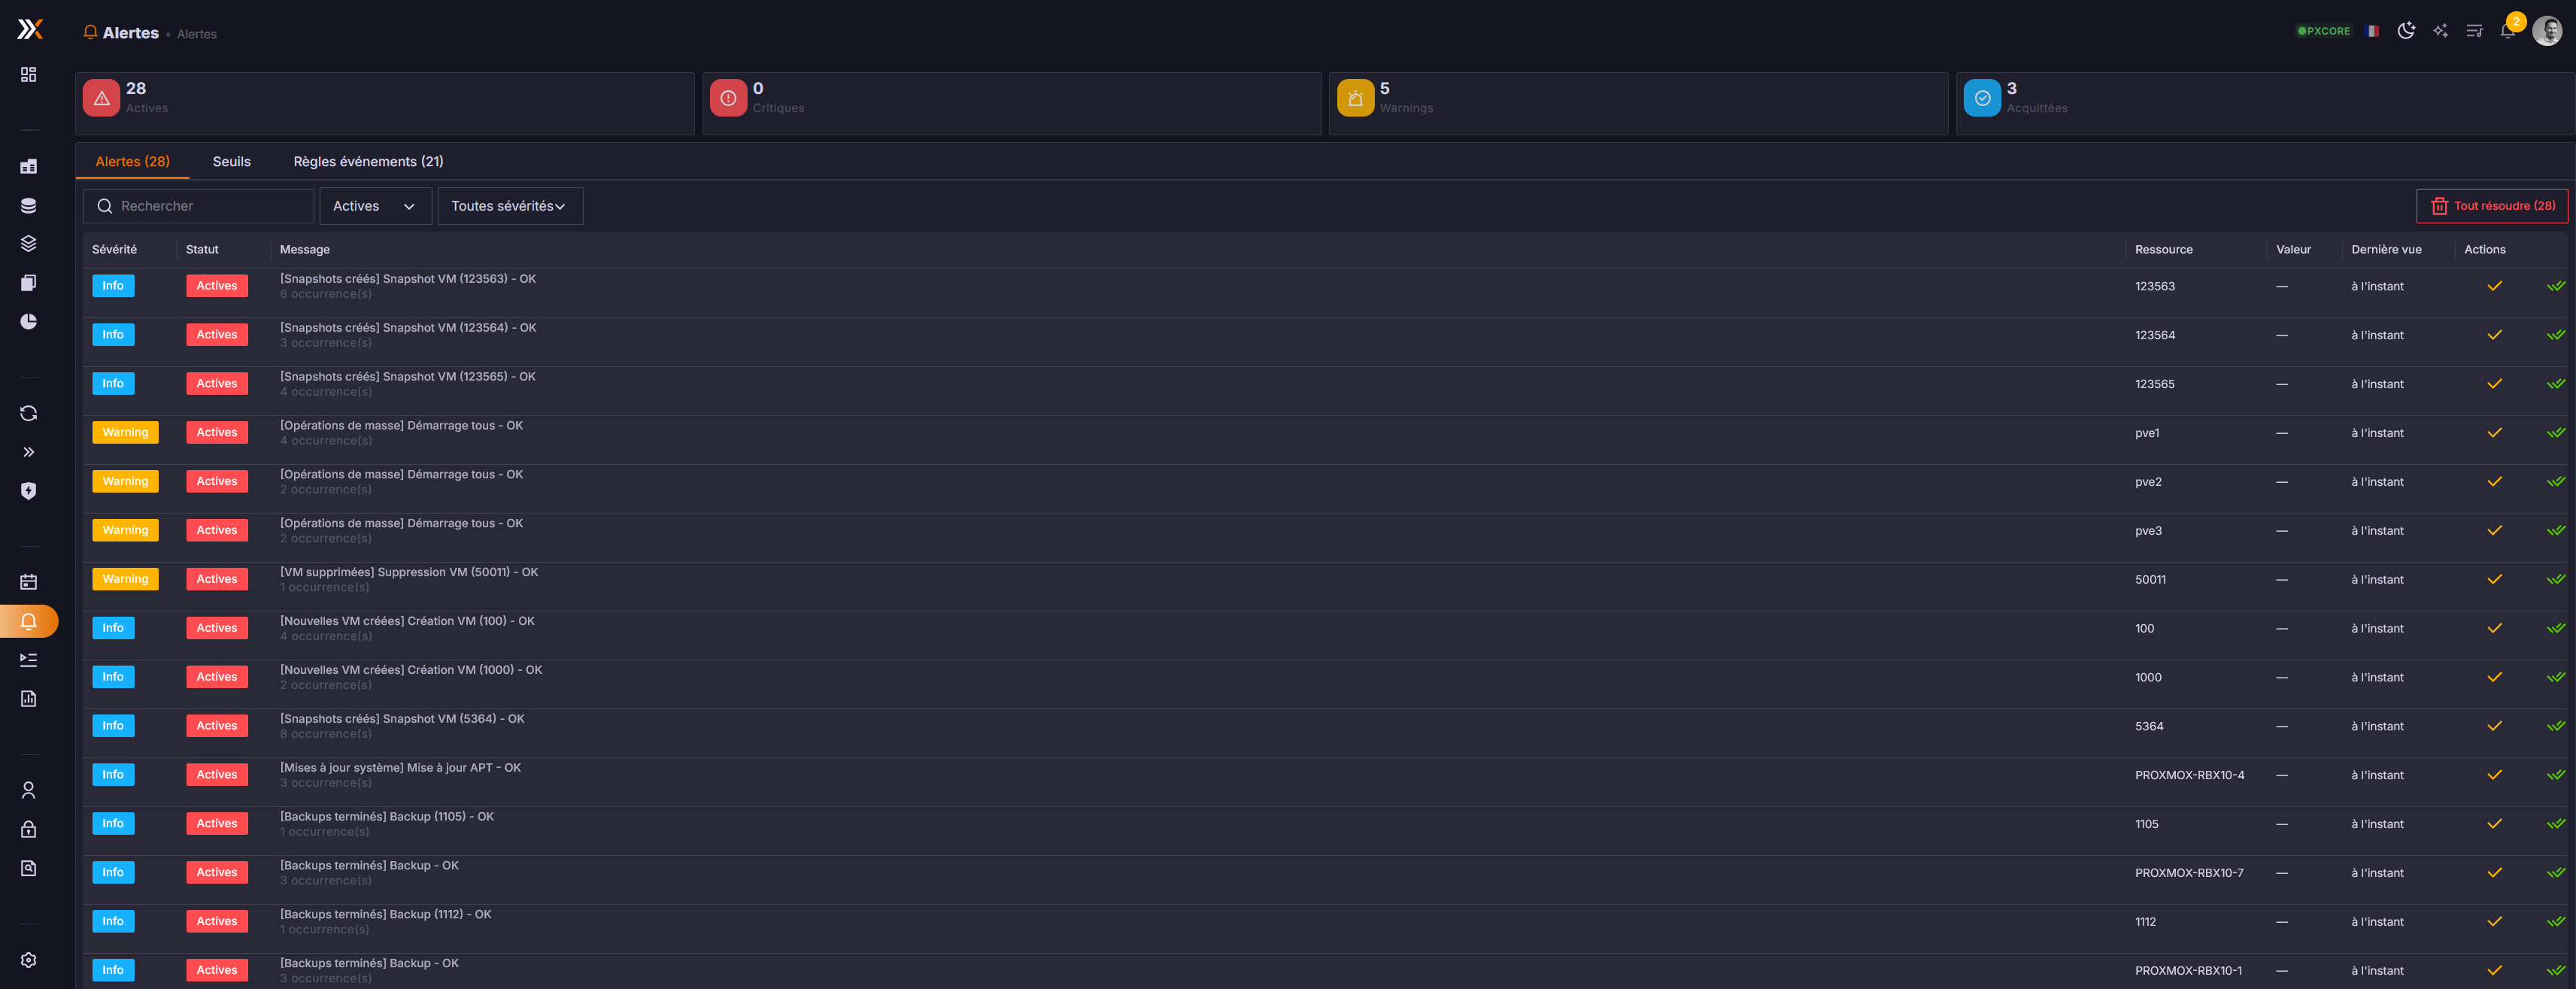The width and height of the screenshot is (2576, 989).
Task: Open the Actives status filter dropdown
Action: coord(375,206)
